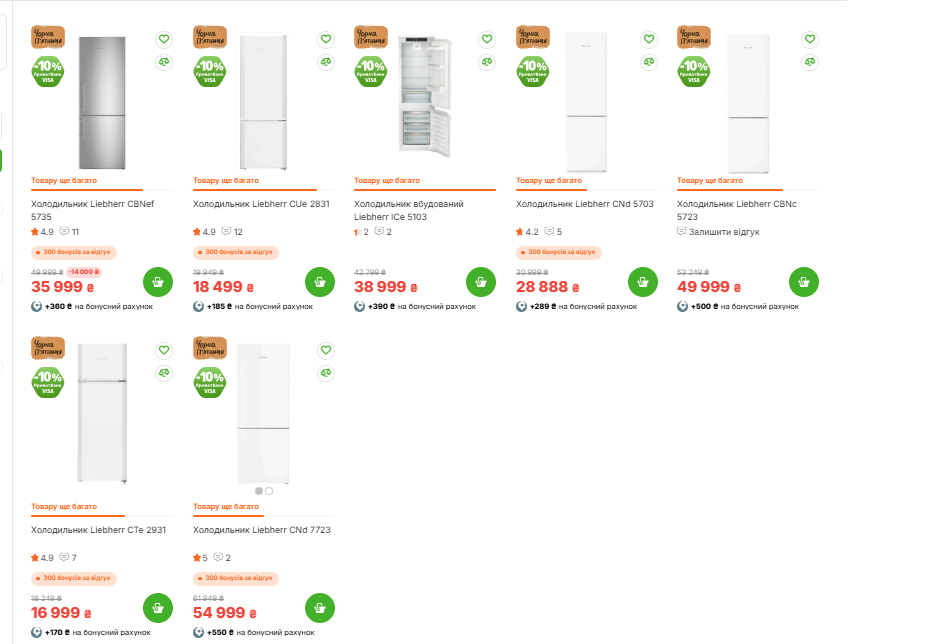
Task: Click Залишити відгук for CBNc 5723
Action: pos(724,232)
